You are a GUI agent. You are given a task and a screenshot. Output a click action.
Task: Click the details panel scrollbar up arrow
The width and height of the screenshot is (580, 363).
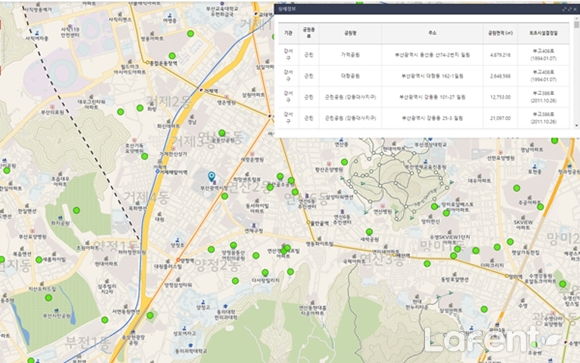coord(576,19)
